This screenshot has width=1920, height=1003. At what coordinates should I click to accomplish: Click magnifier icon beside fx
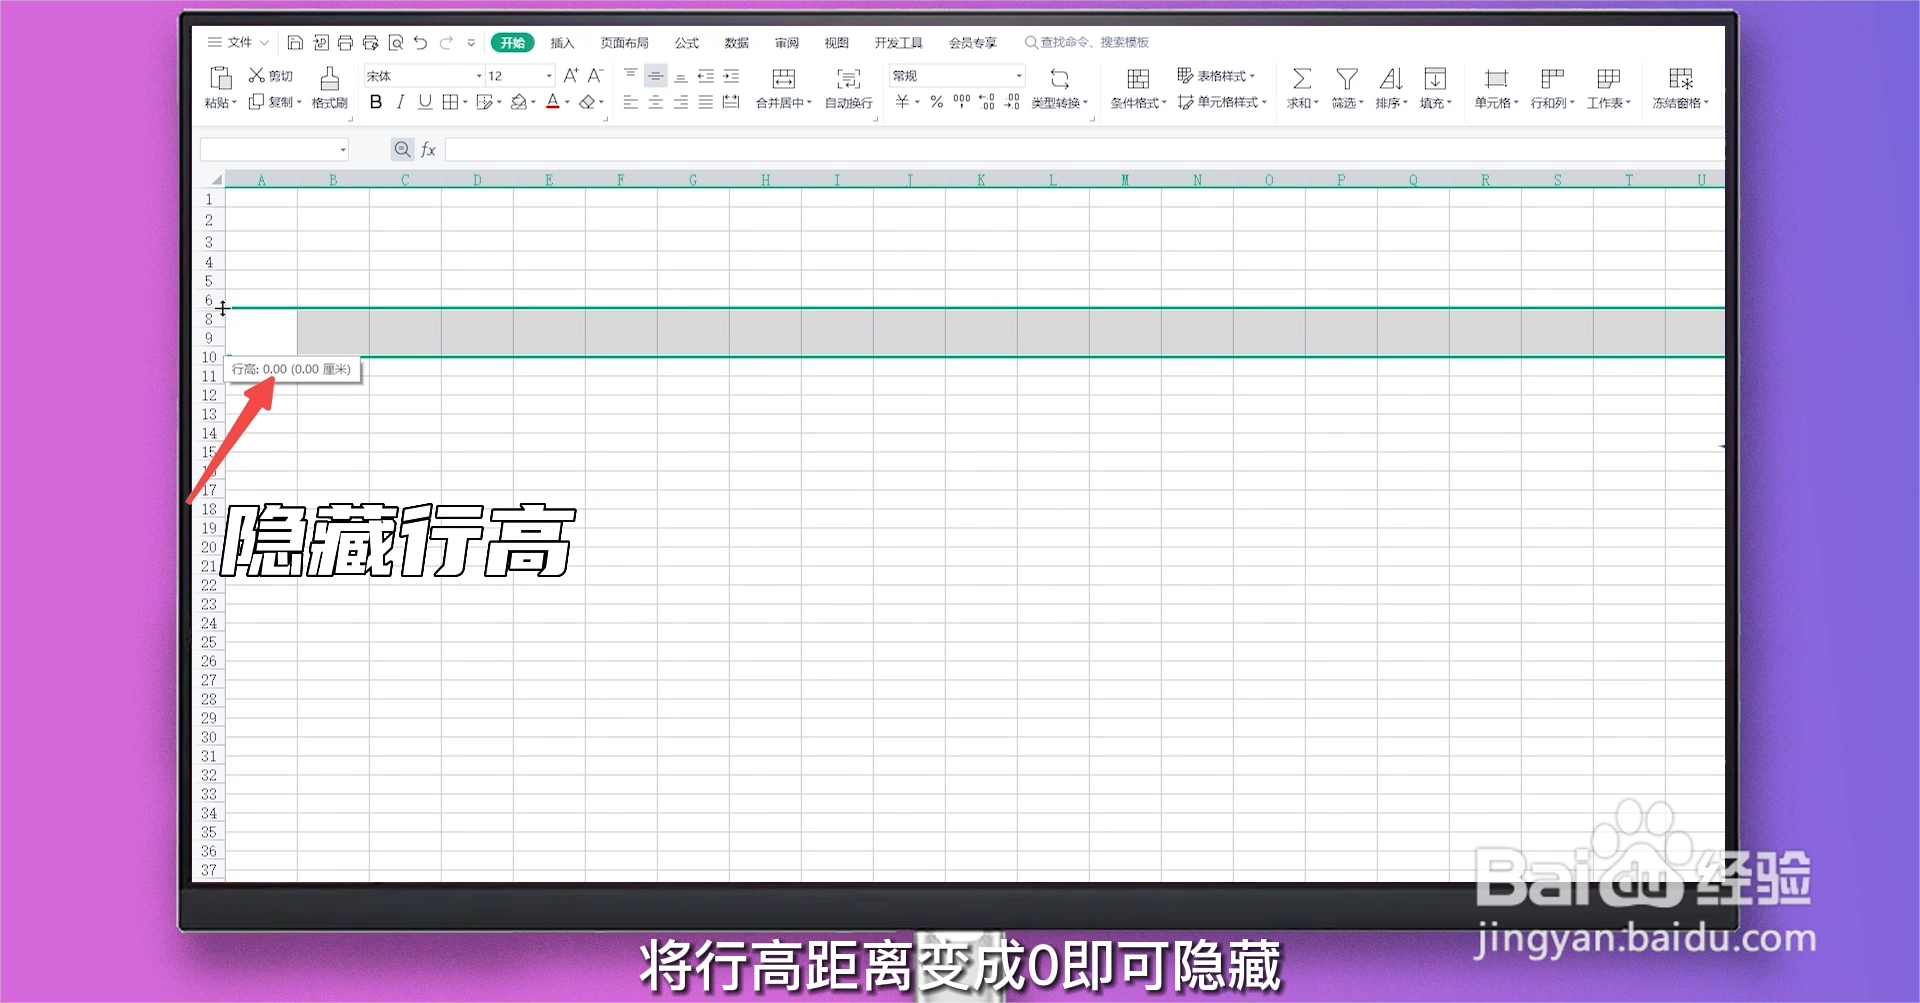(x=402, y=150)
